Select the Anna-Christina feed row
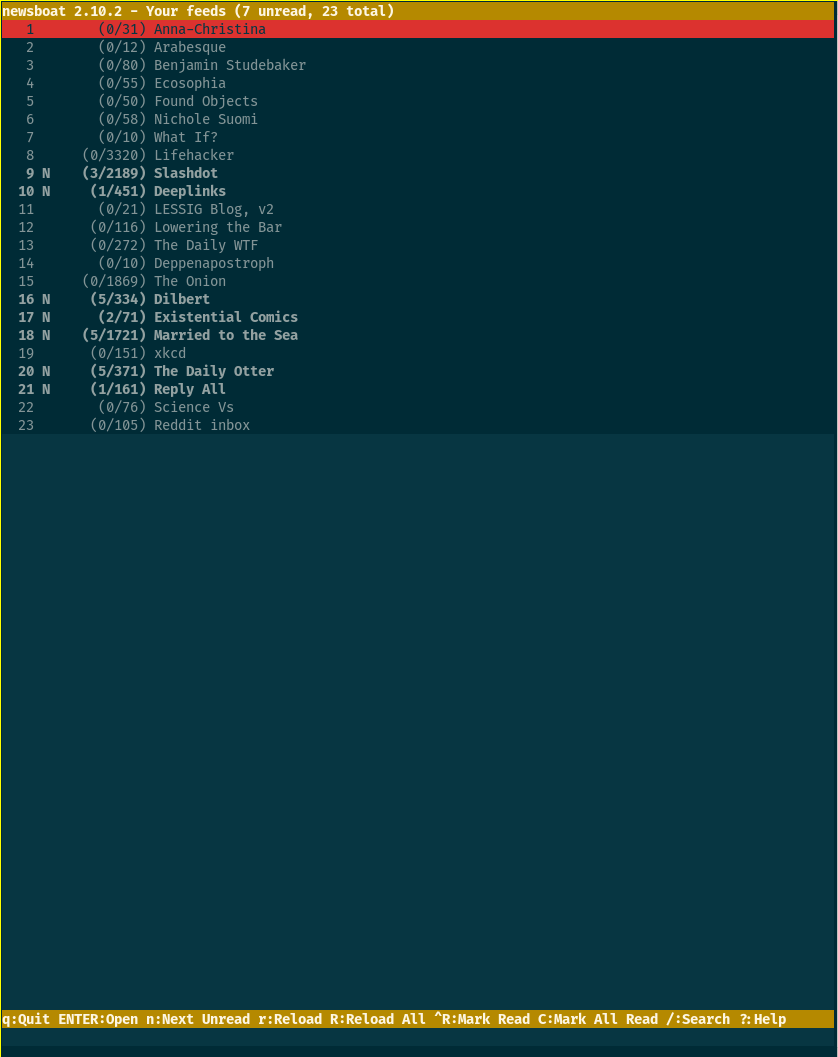Image resolution: width=838 pixels, height=1057 pixels. coord(418,29)
